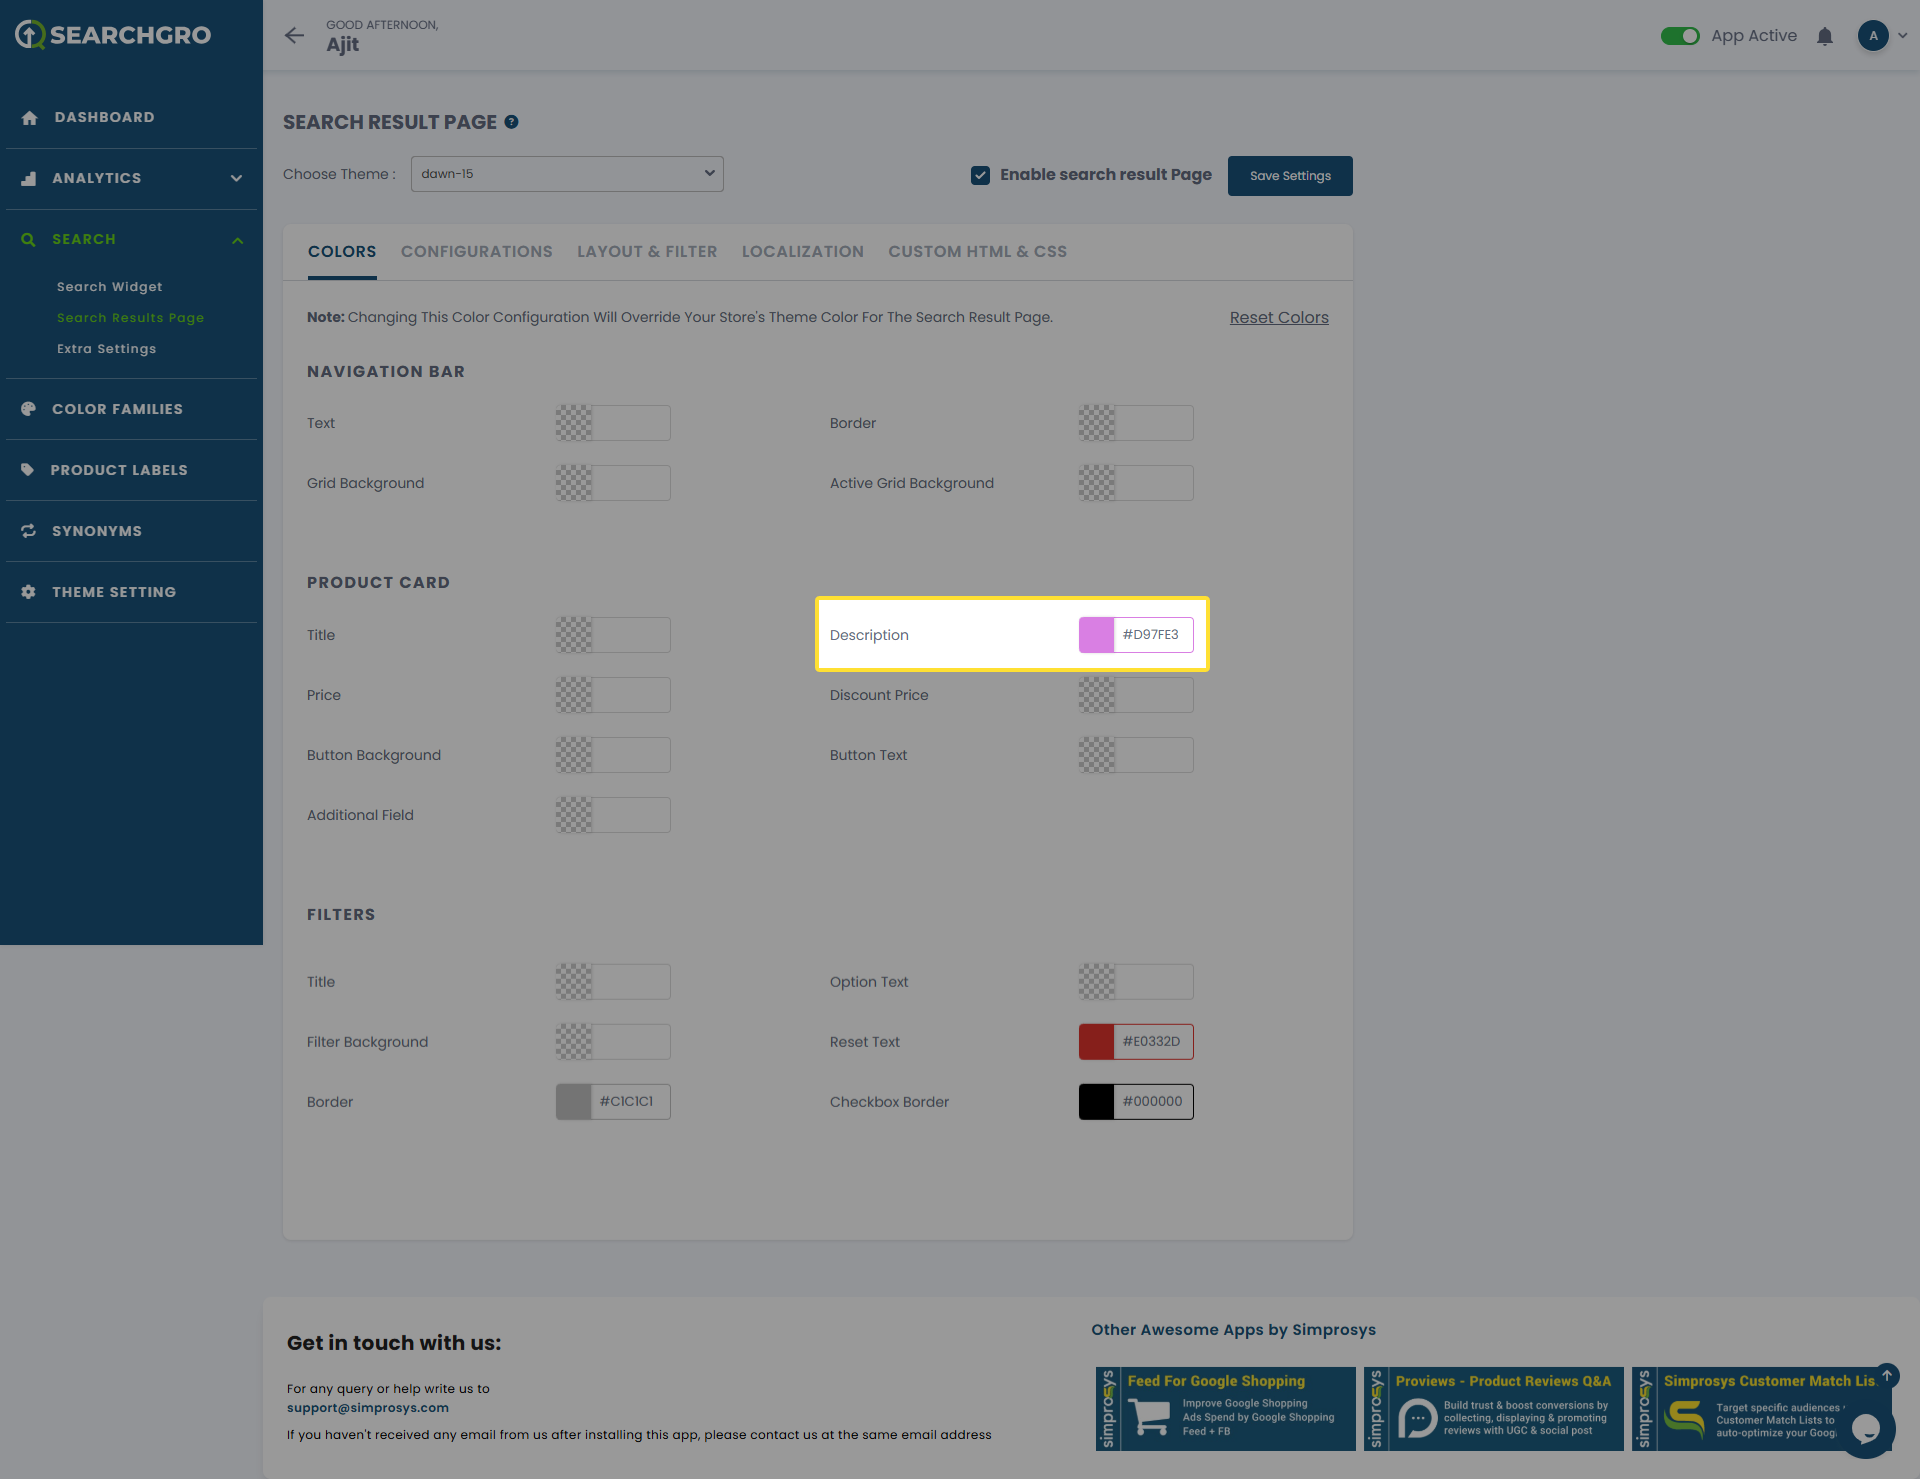Switch to the Configurations tab

coord(476,252)
